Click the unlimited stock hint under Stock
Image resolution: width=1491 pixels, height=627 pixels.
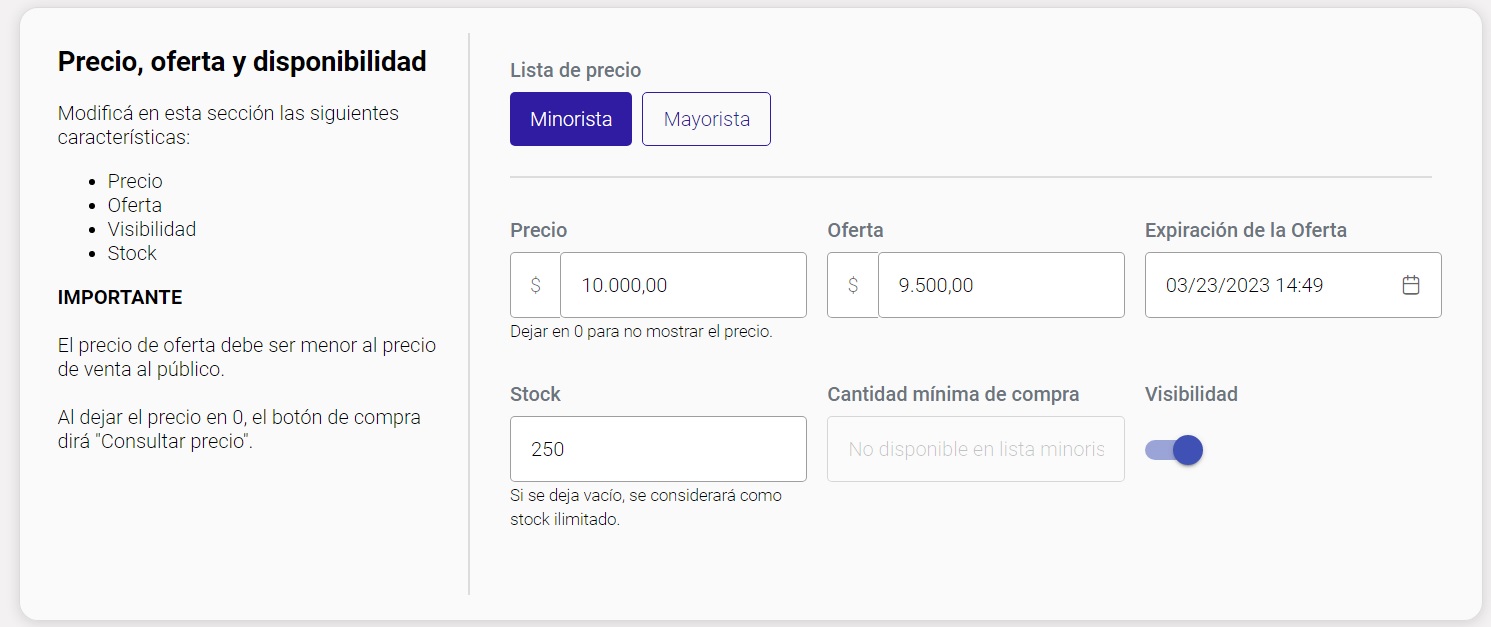[x=646, y=507]
